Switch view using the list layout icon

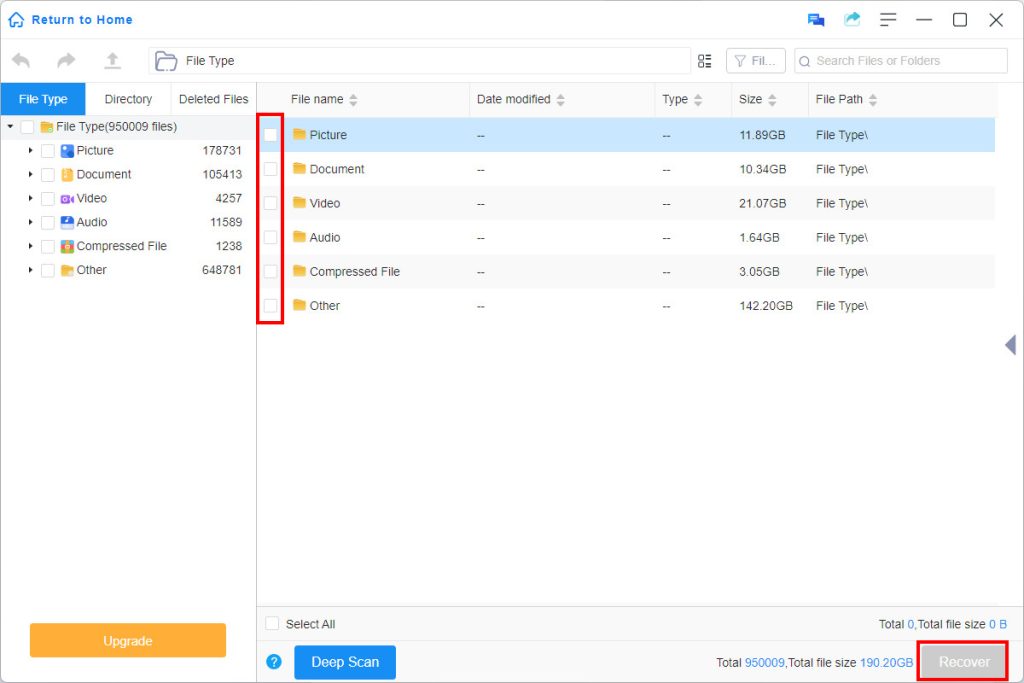point(704,60)
